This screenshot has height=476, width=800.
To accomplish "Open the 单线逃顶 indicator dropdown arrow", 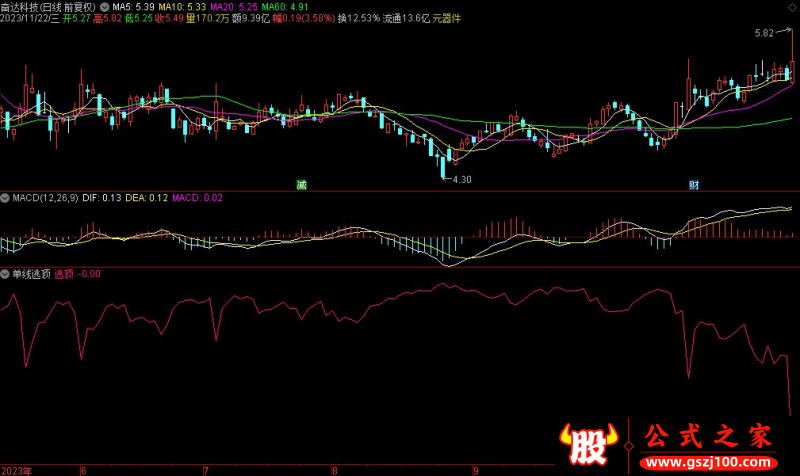I will tap(5, 272).
